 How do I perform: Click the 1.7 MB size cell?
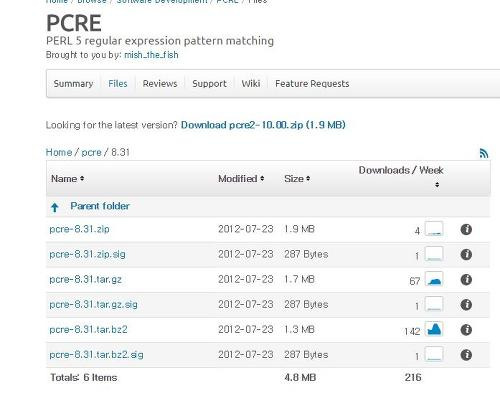(299, 279)
